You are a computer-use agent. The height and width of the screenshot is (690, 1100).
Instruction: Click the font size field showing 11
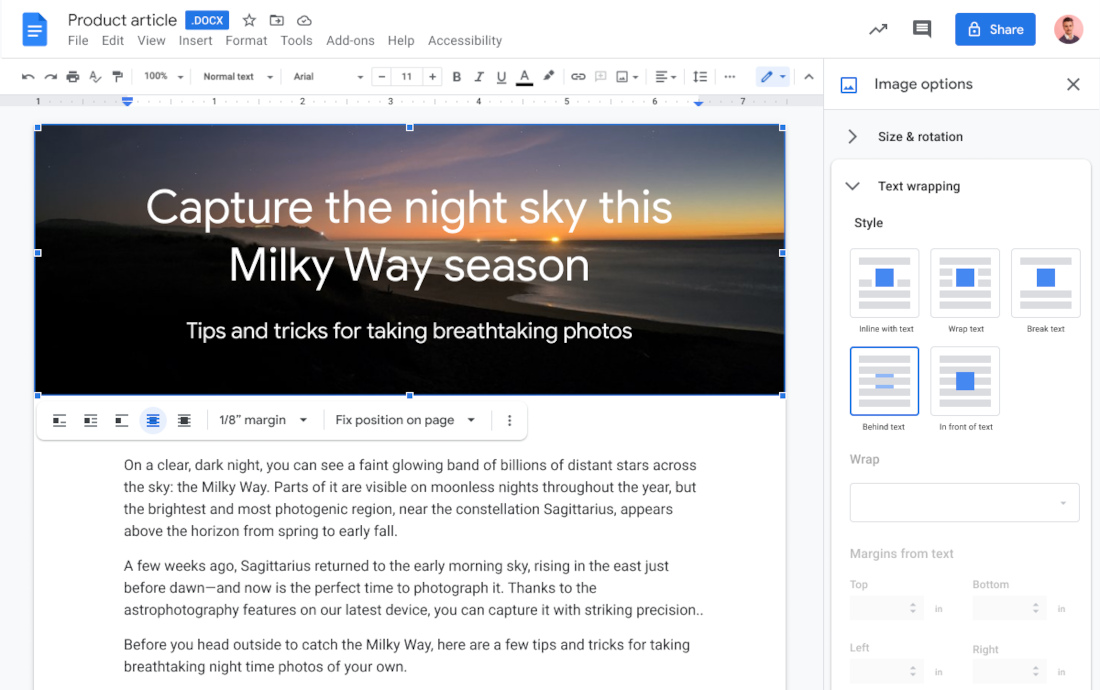click(407, 76)
